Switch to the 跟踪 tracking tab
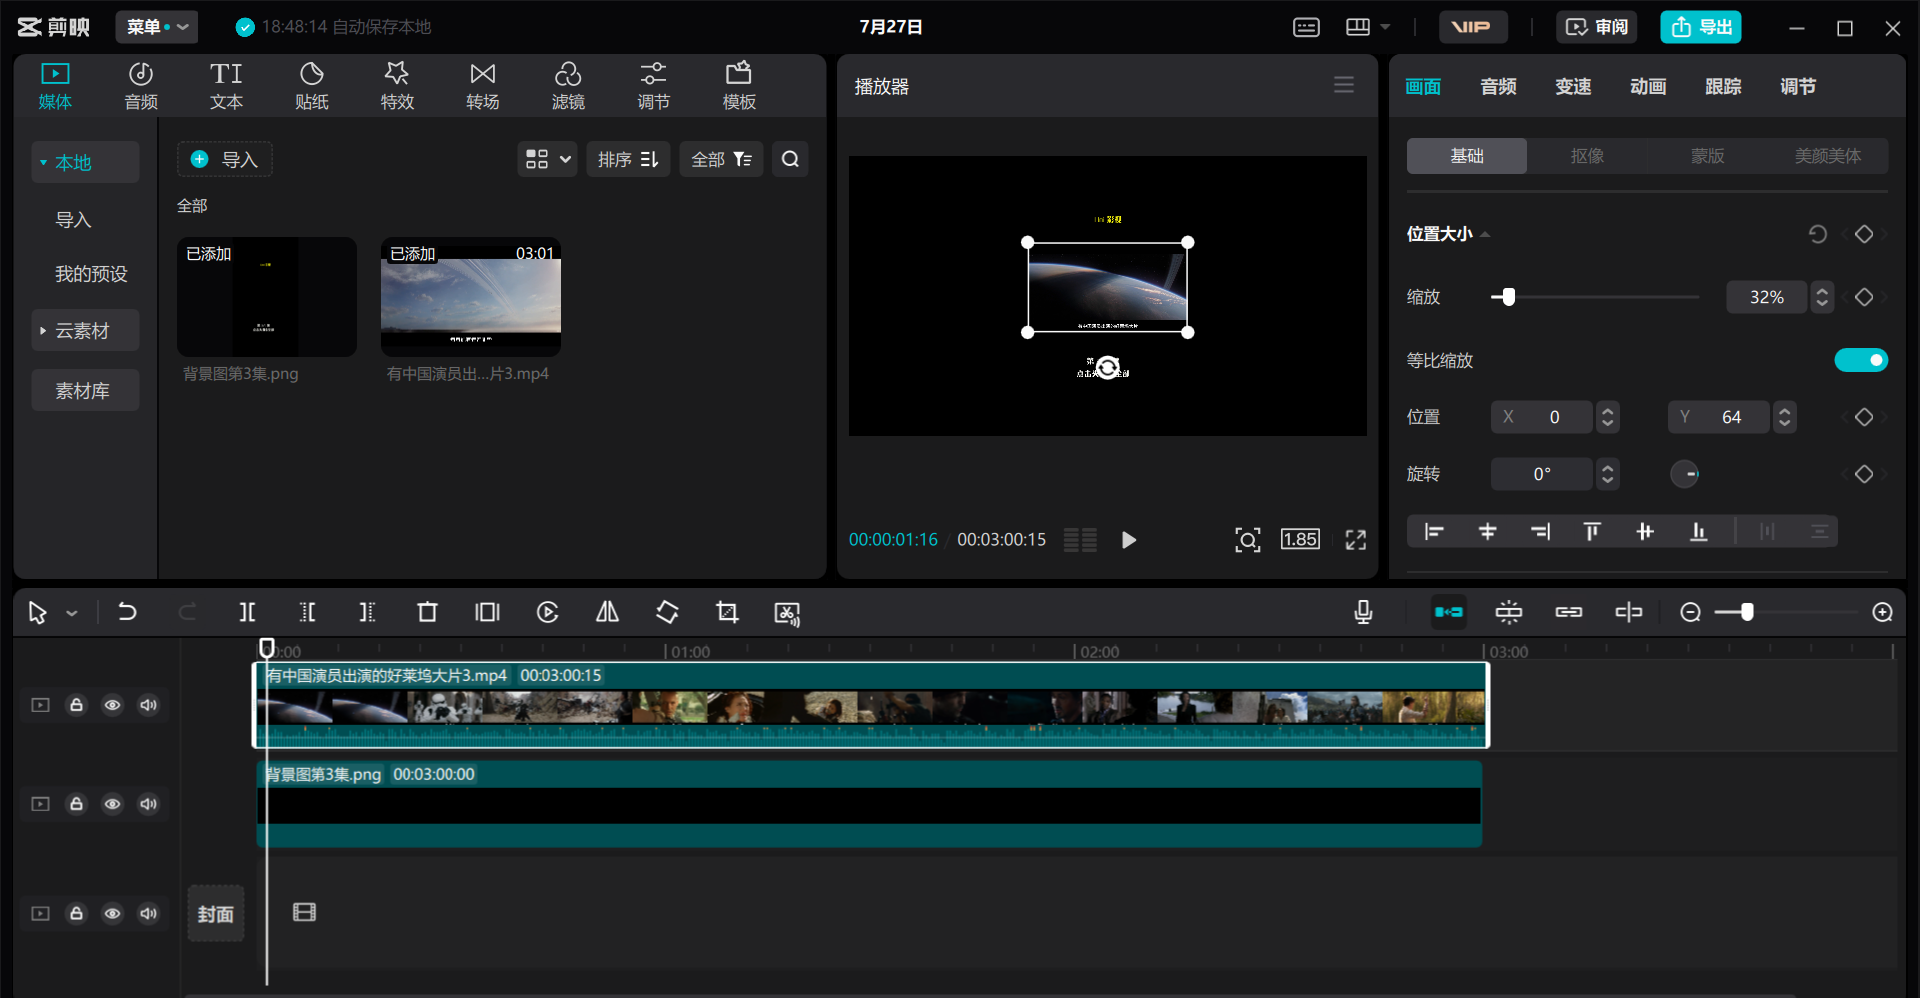The height and width of the screenshot is (998, 1920). point(1723,87)
